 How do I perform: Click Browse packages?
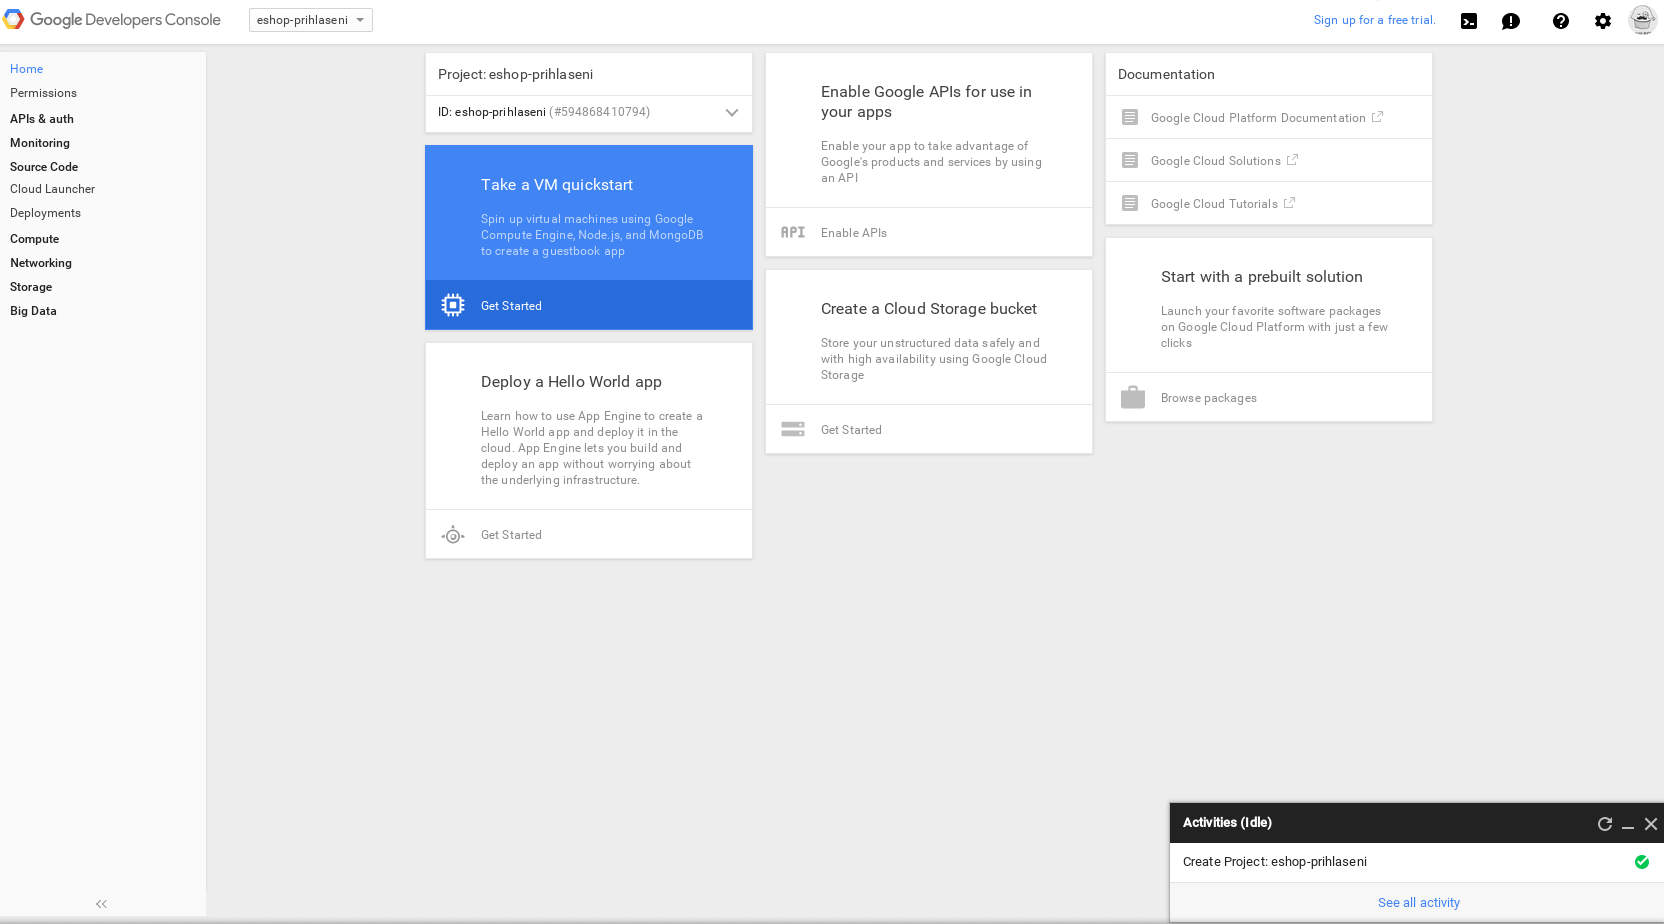(1209, 398)
